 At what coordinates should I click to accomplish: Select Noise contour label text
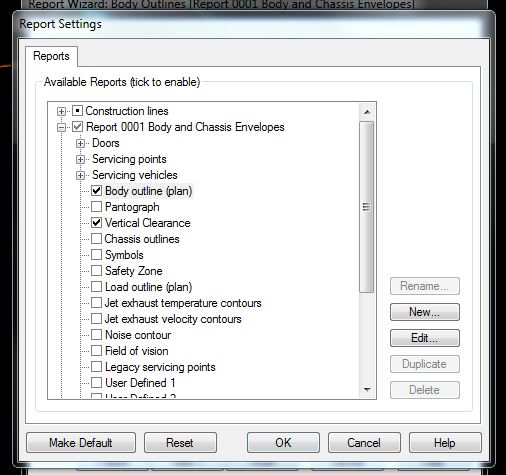pos(138,335)
